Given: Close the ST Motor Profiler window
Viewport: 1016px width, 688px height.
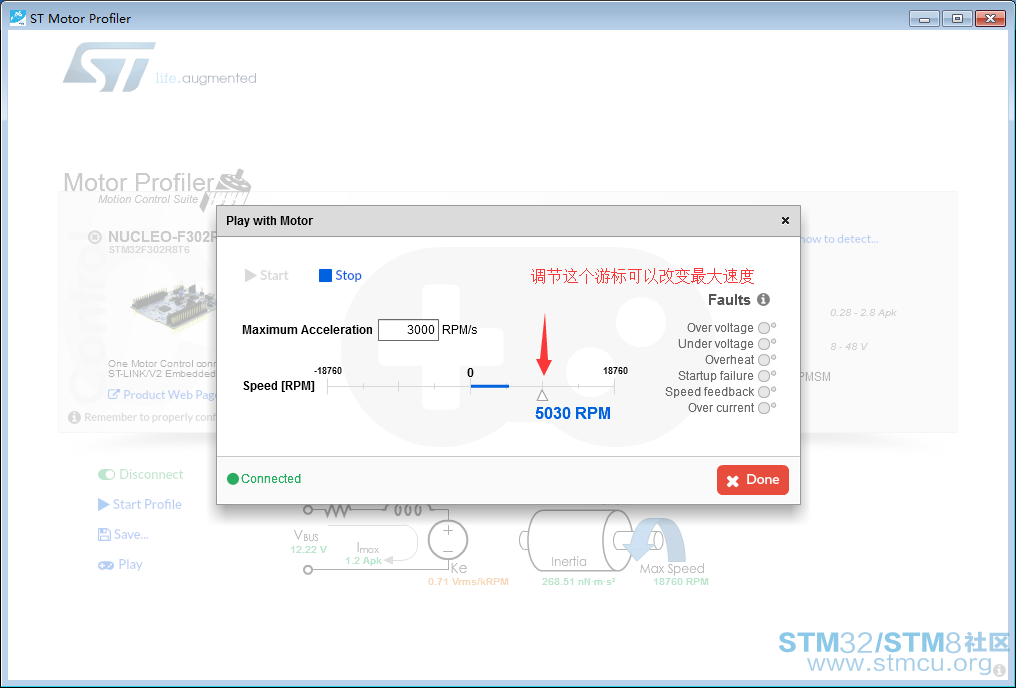Looking at the screenshot, I should click(x=990, y=19).
